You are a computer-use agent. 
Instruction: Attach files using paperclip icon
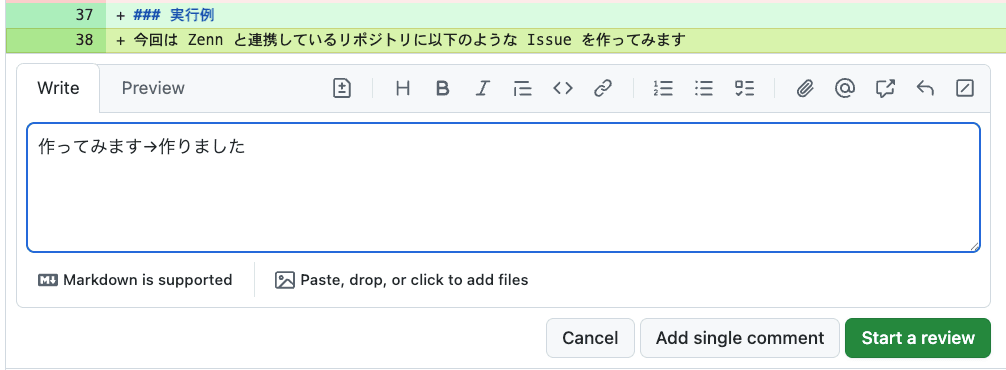pyautogui.click(x=805, y=88)
